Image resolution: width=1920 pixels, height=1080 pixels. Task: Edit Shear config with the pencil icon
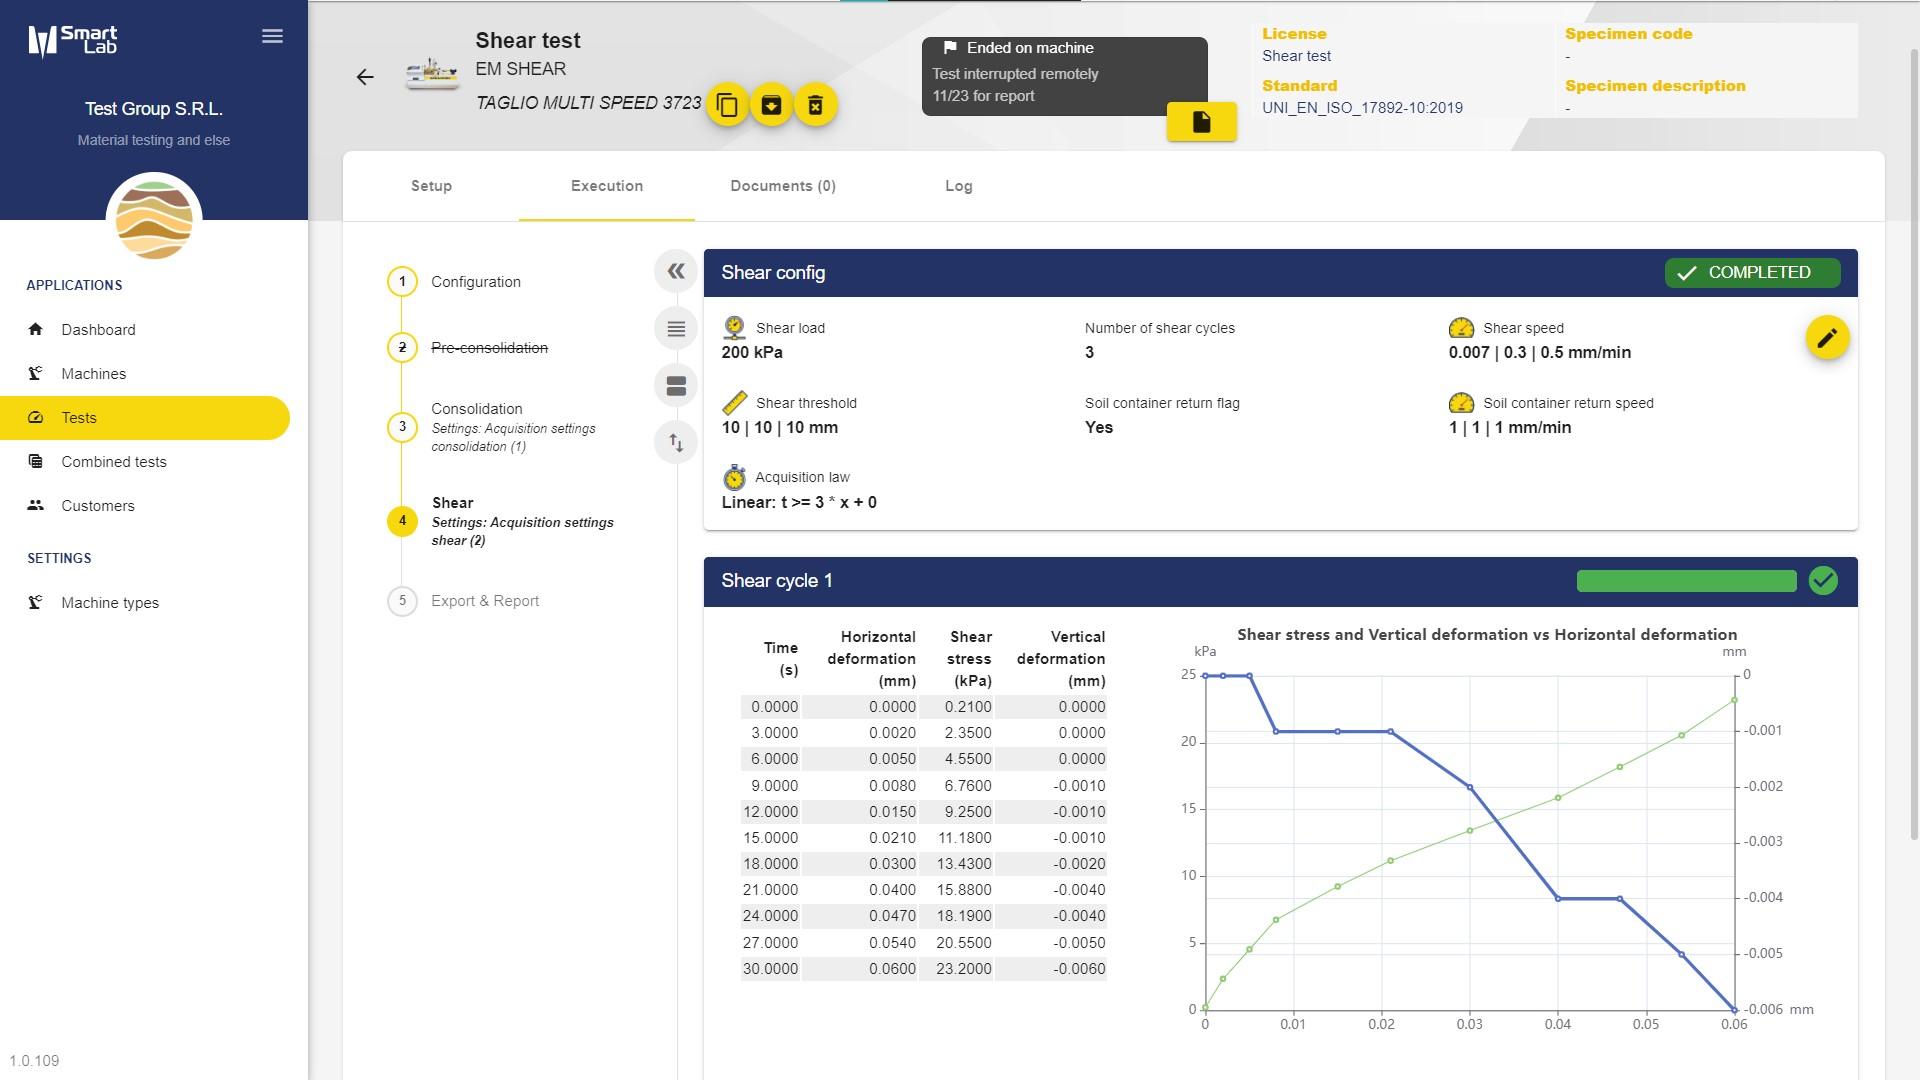point(1827,338)
